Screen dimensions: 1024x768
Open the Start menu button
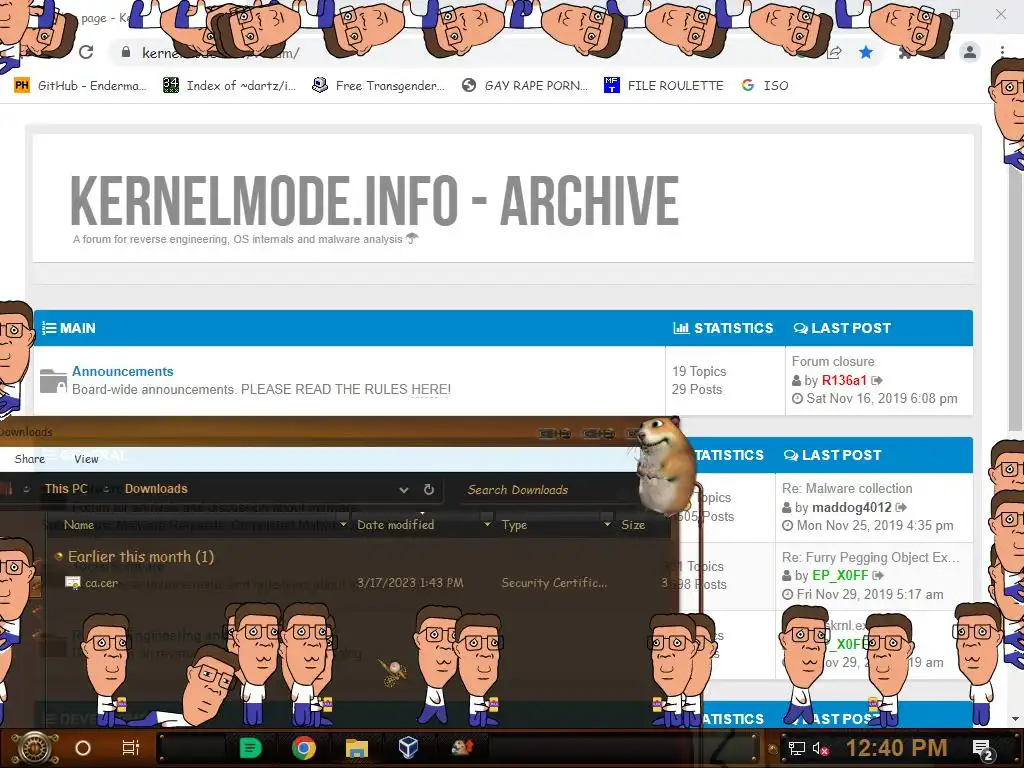pos(35,748)
